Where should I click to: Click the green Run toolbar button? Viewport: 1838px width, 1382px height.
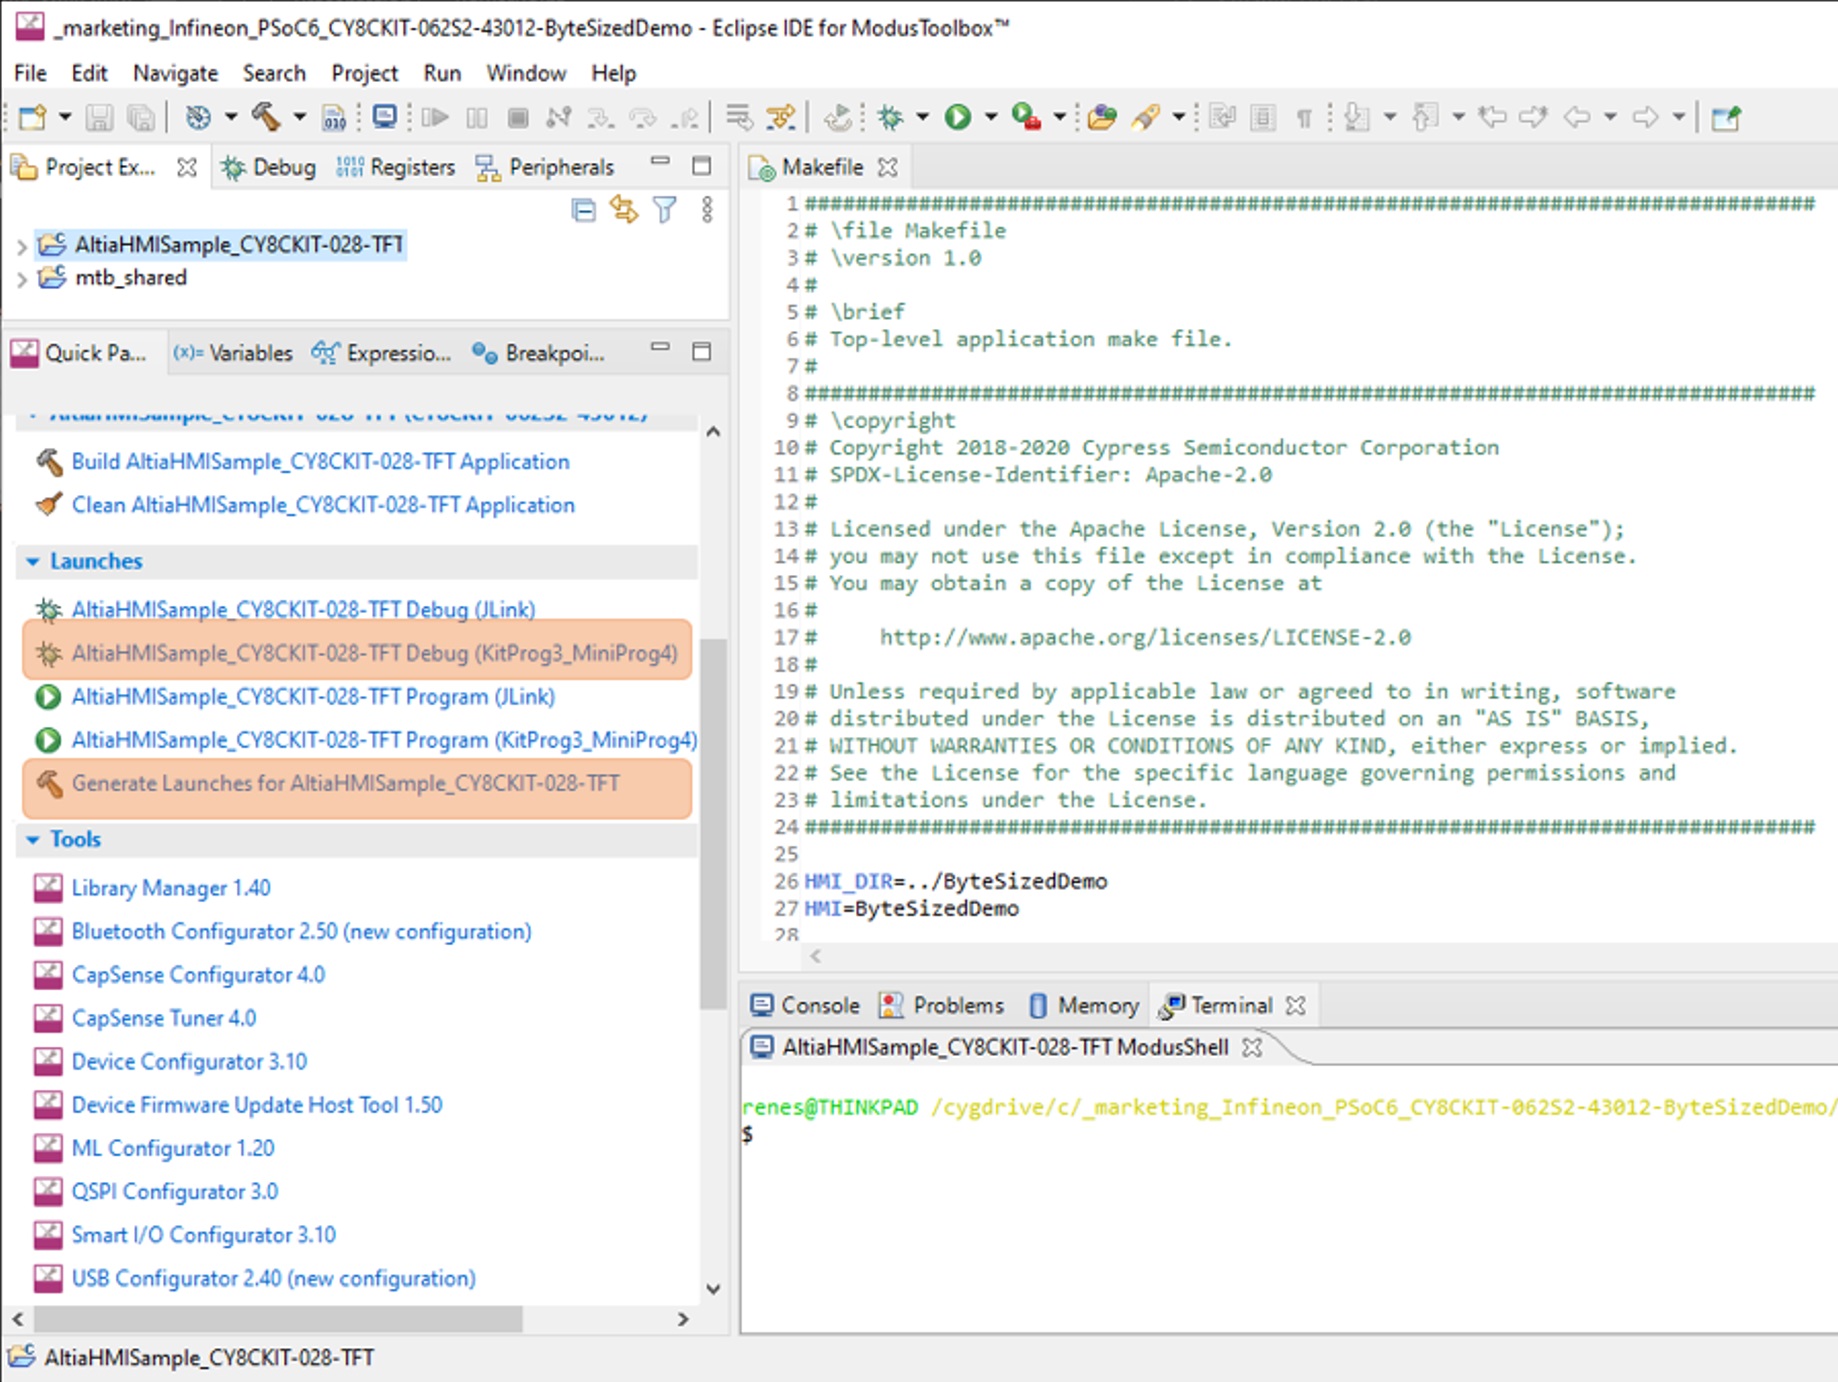coord(958,117)
